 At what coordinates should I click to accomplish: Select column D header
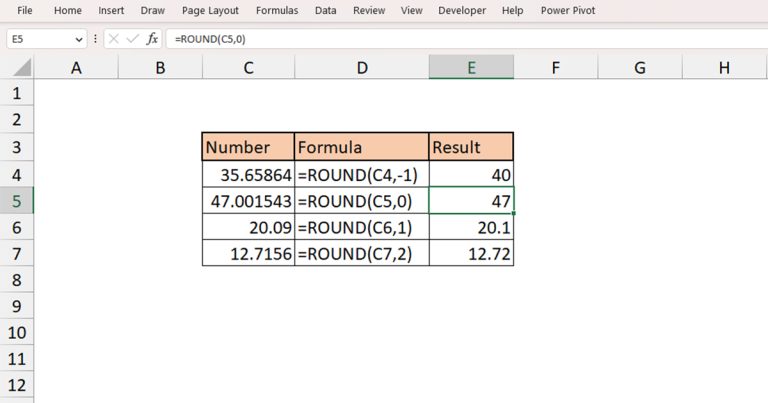click(362, 68)
